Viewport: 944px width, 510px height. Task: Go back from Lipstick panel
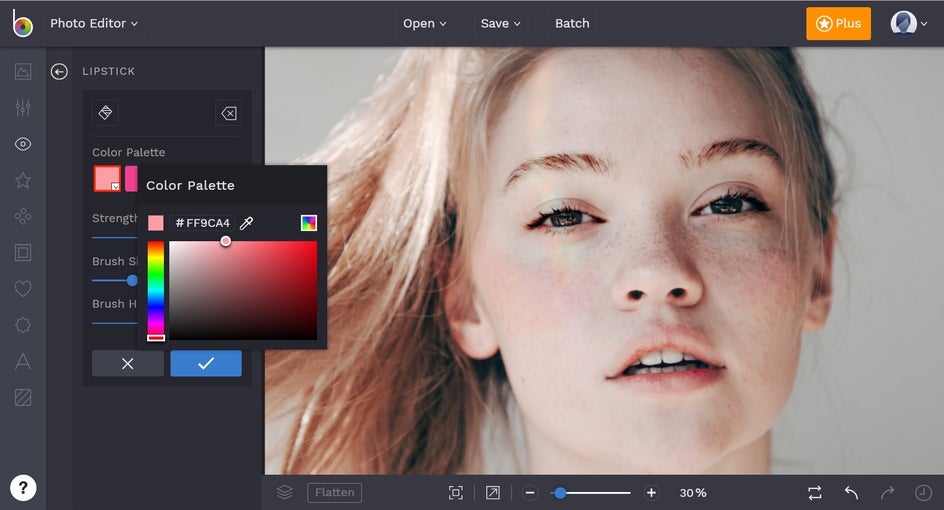click(59, 72)
